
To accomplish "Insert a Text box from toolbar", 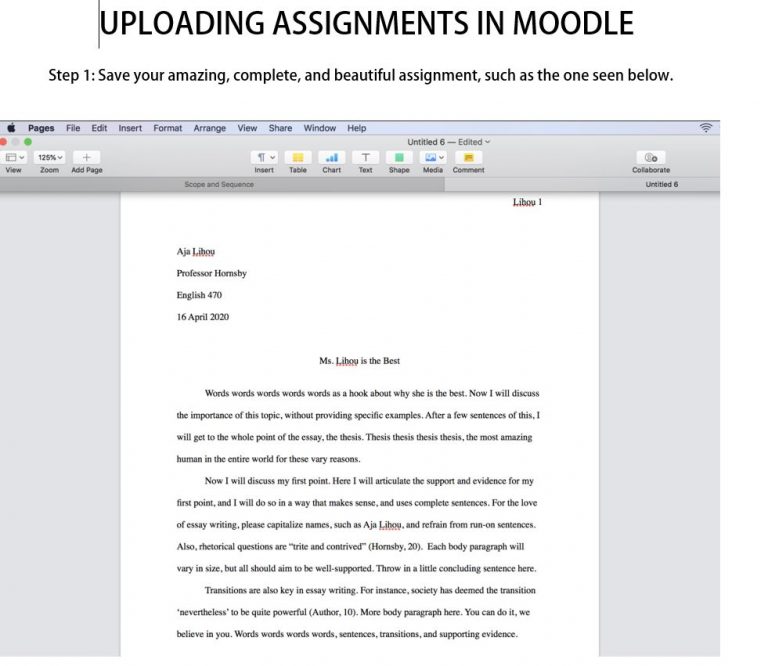I will tap(365, 157).
